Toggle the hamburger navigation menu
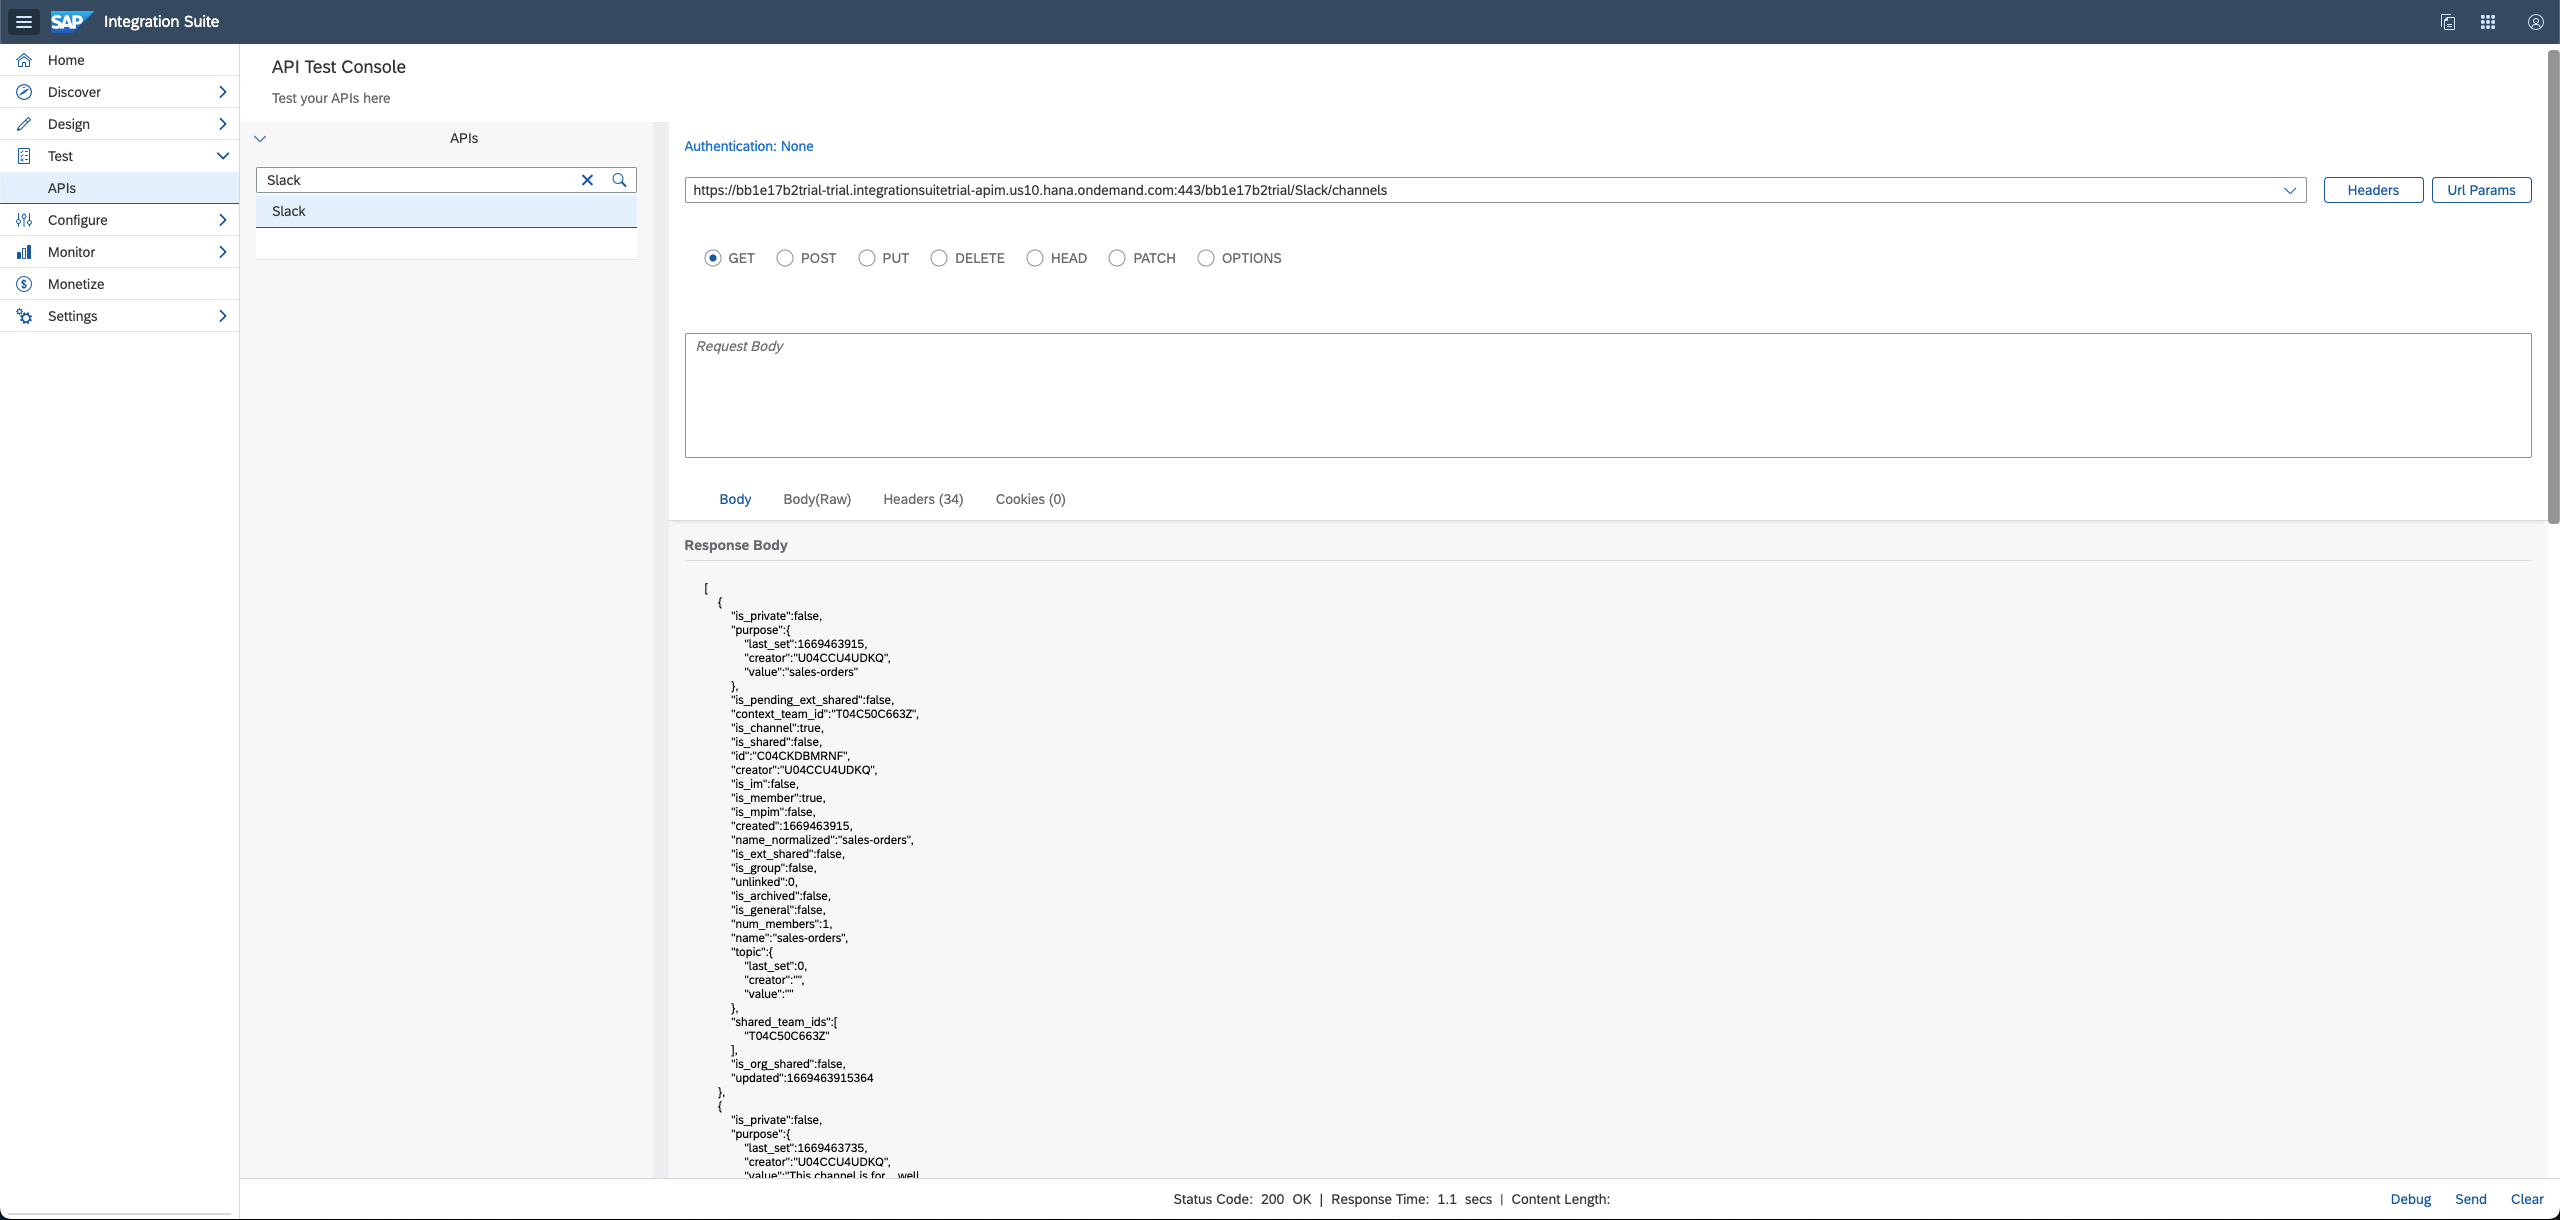The image size is (2560, 1220). pos(24,22)
